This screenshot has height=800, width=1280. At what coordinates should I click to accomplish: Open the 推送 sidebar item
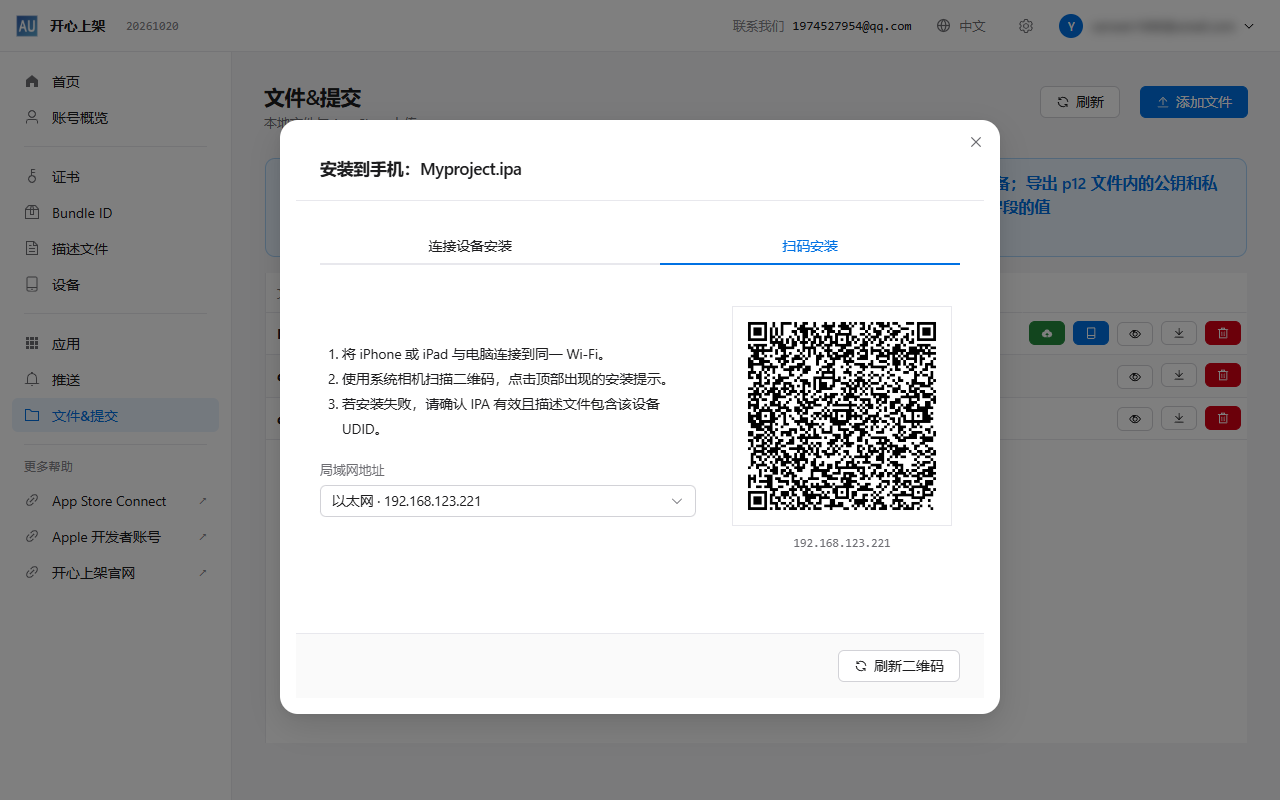click(115, 380)
